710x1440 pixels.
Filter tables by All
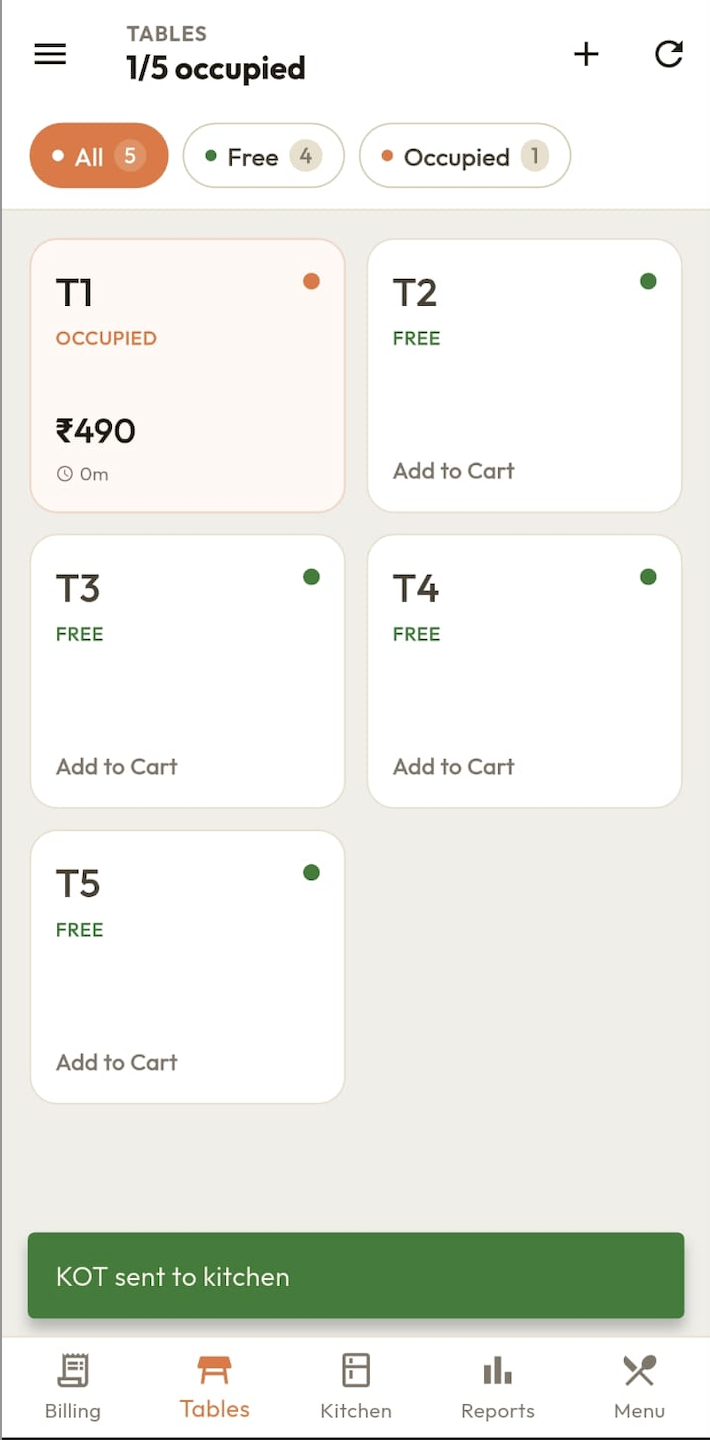pyautogui.click(x=99, y=156)
